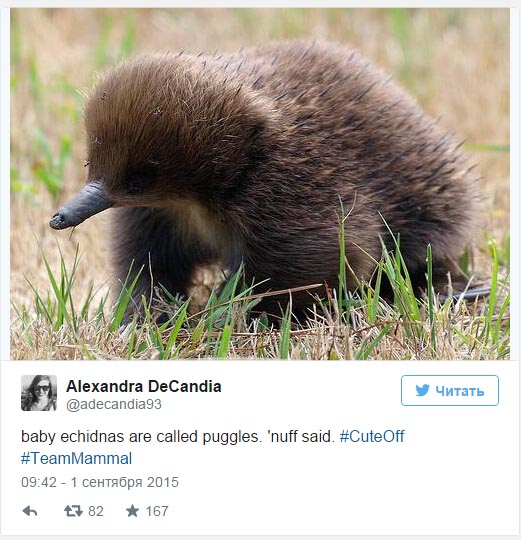
Task: Open the baby echidna photo
Action: [260, 184]
